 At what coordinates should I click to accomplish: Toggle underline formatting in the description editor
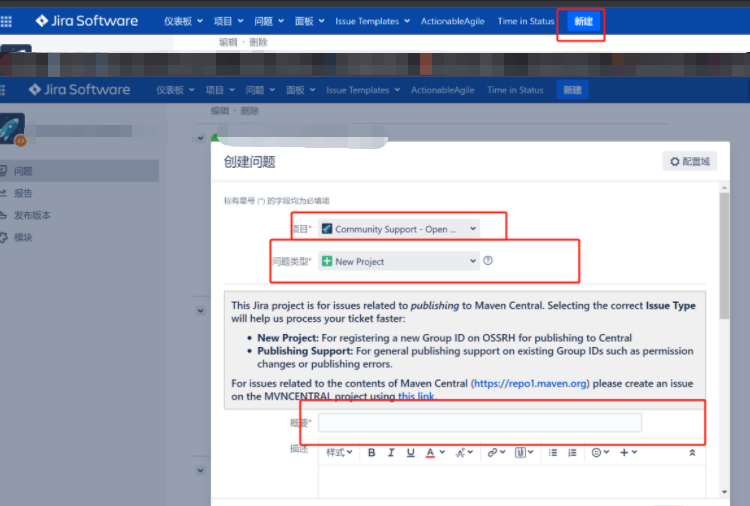[410, 452]
